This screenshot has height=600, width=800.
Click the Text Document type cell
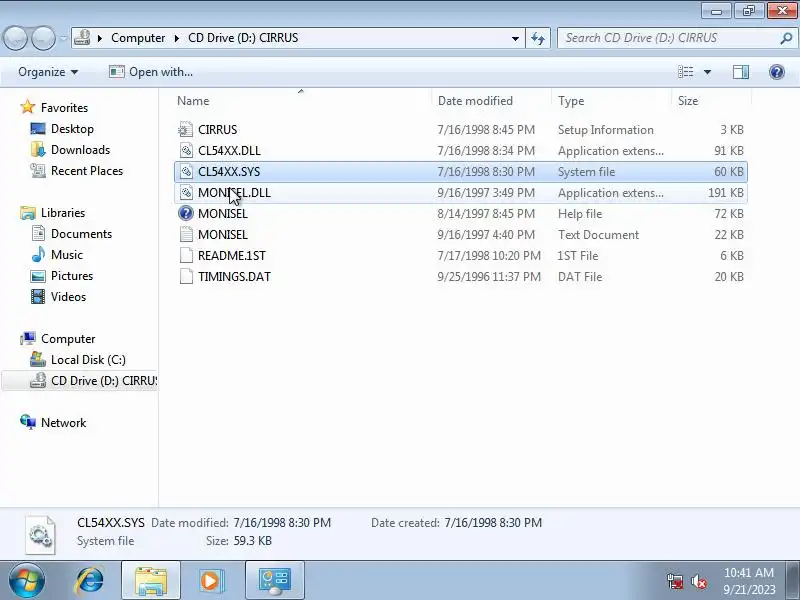coord(598,234)
